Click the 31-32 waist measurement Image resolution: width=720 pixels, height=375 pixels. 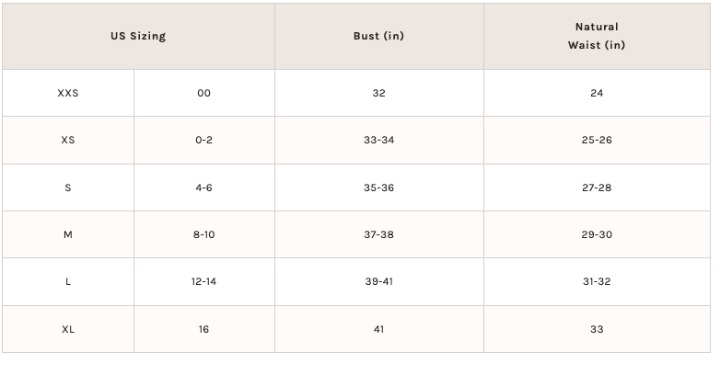(596, 281)
